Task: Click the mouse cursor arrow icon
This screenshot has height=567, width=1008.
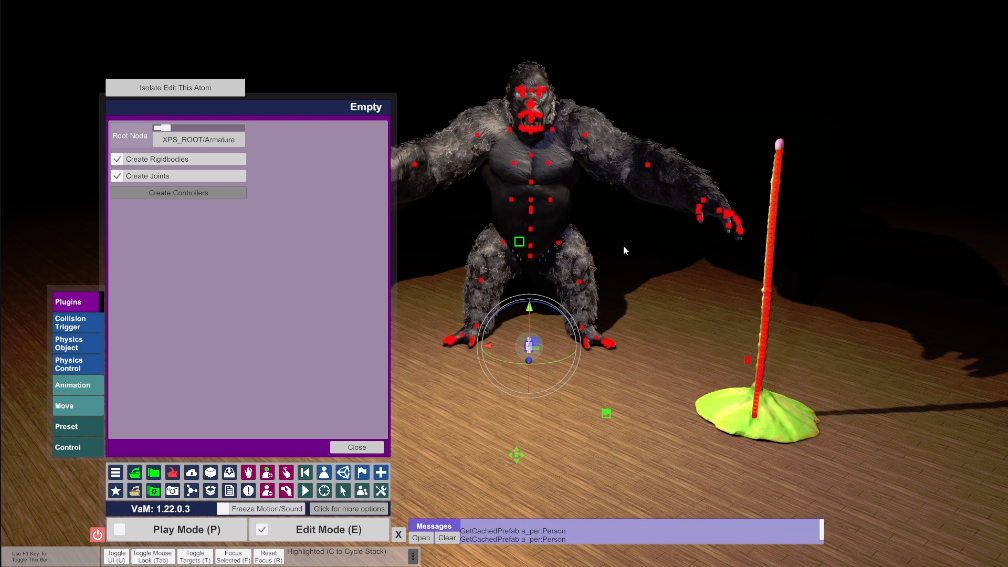Action: pyautogui.click(x=343, y=490)
